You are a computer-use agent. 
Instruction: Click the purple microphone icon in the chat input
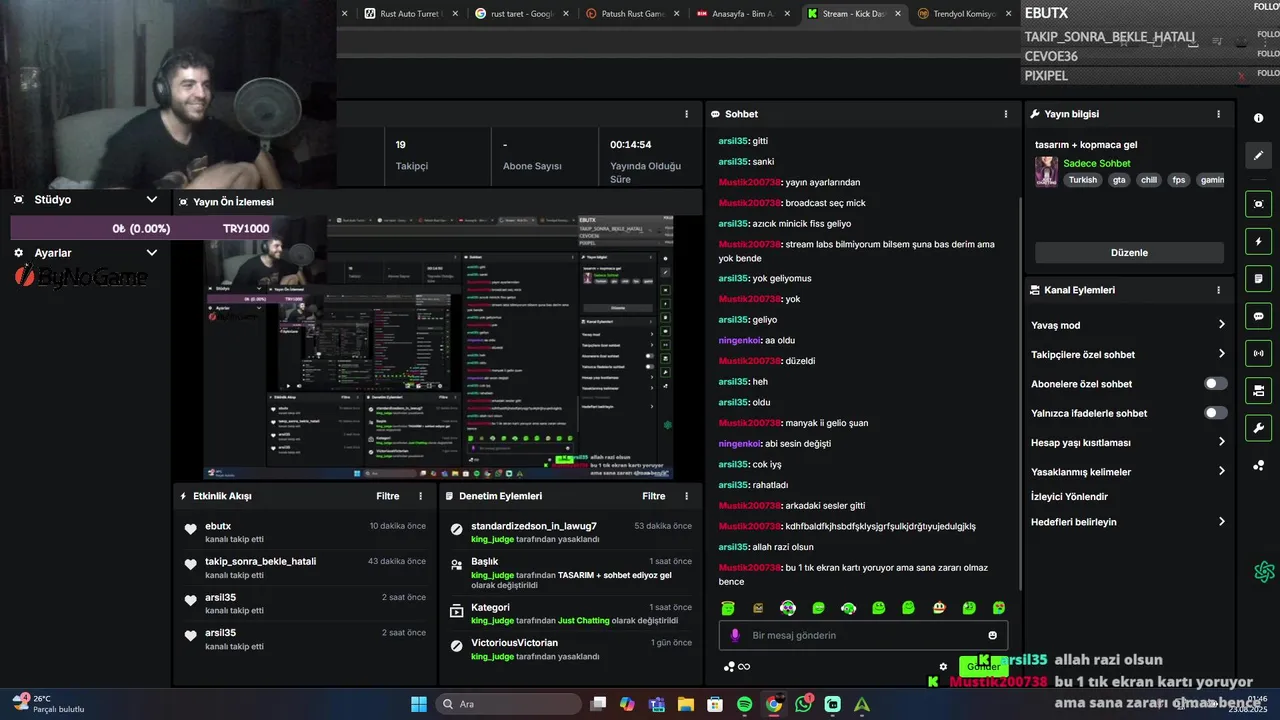[x=735, y=635]
